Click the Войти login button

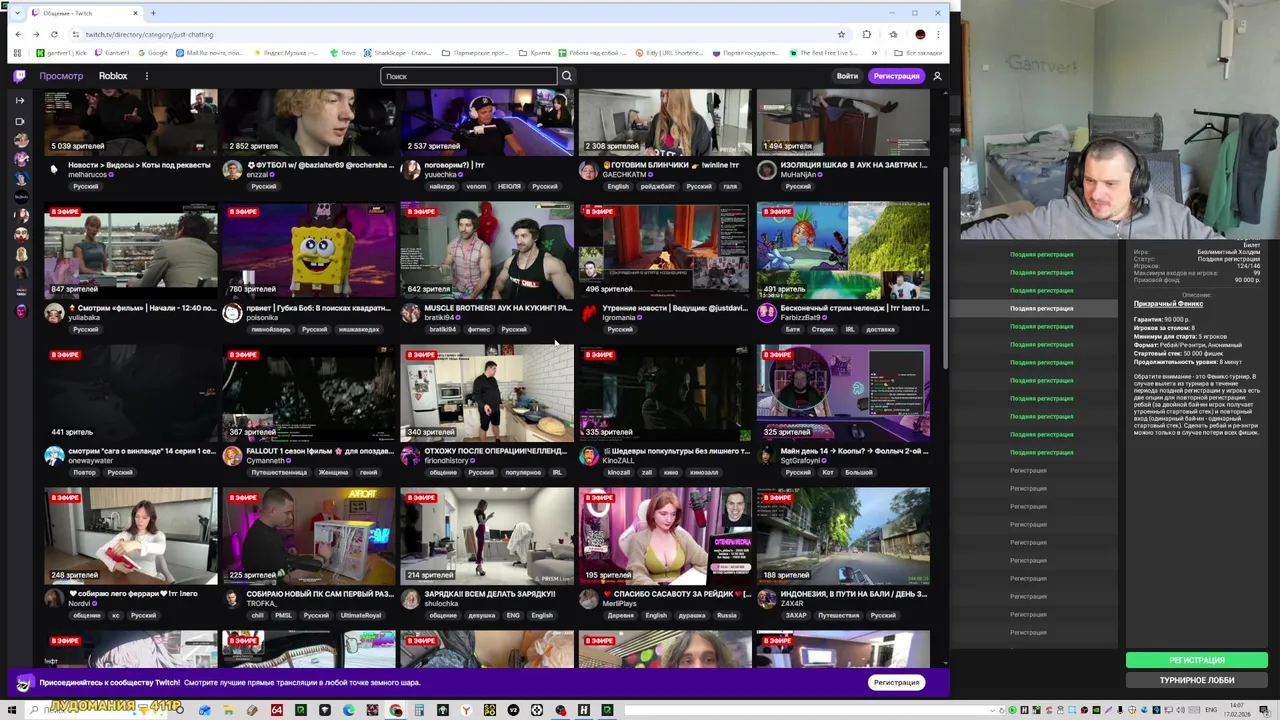(x=847, y=76)
